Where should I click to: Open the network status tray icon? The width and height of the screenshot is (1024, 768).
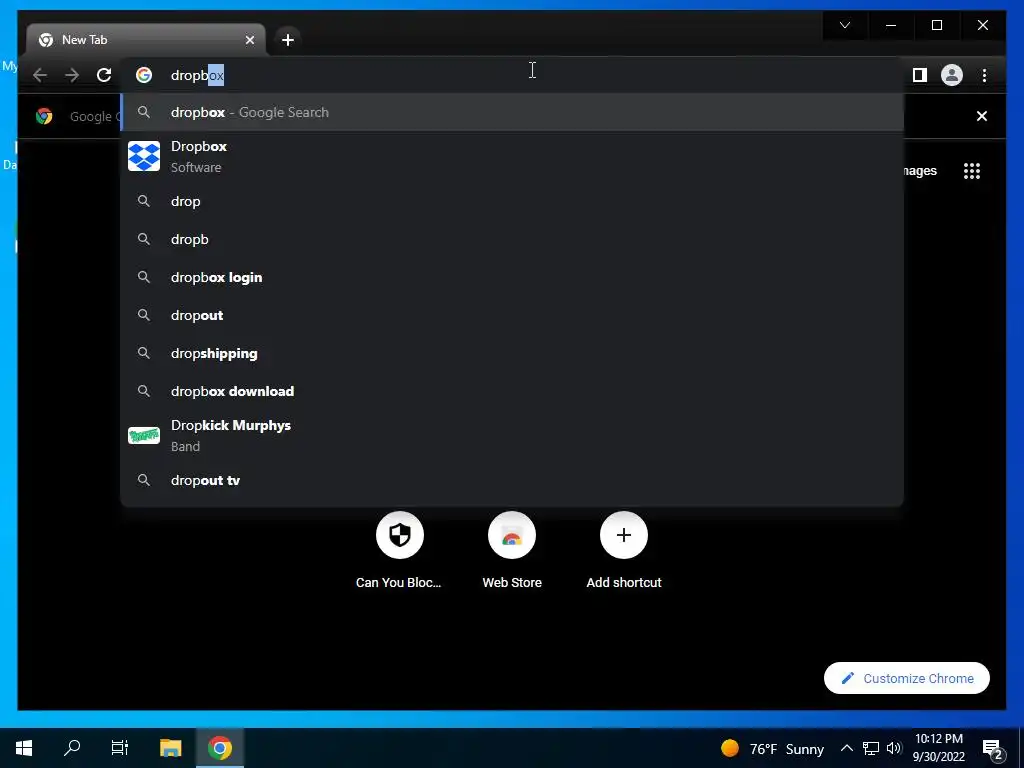[x=871, y=748]
